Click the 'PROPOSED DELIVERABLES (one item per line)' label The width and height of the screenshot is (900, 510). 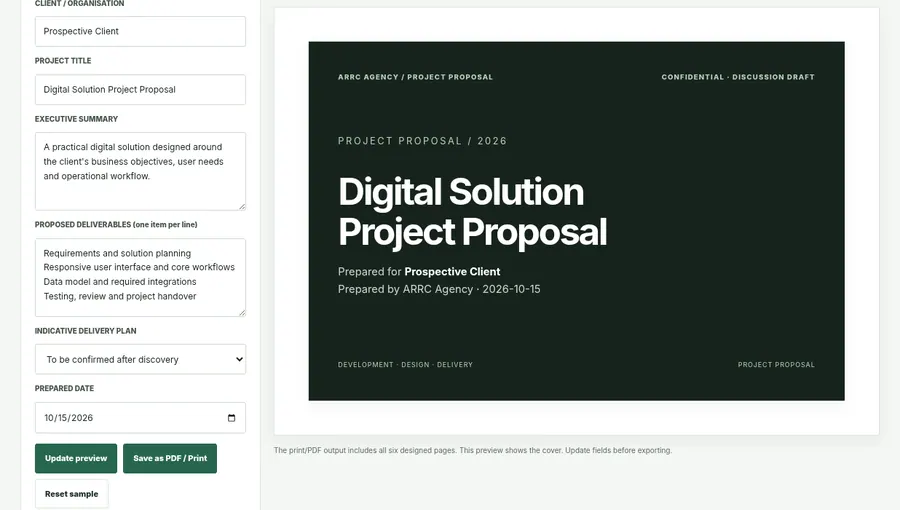[116, 225]
